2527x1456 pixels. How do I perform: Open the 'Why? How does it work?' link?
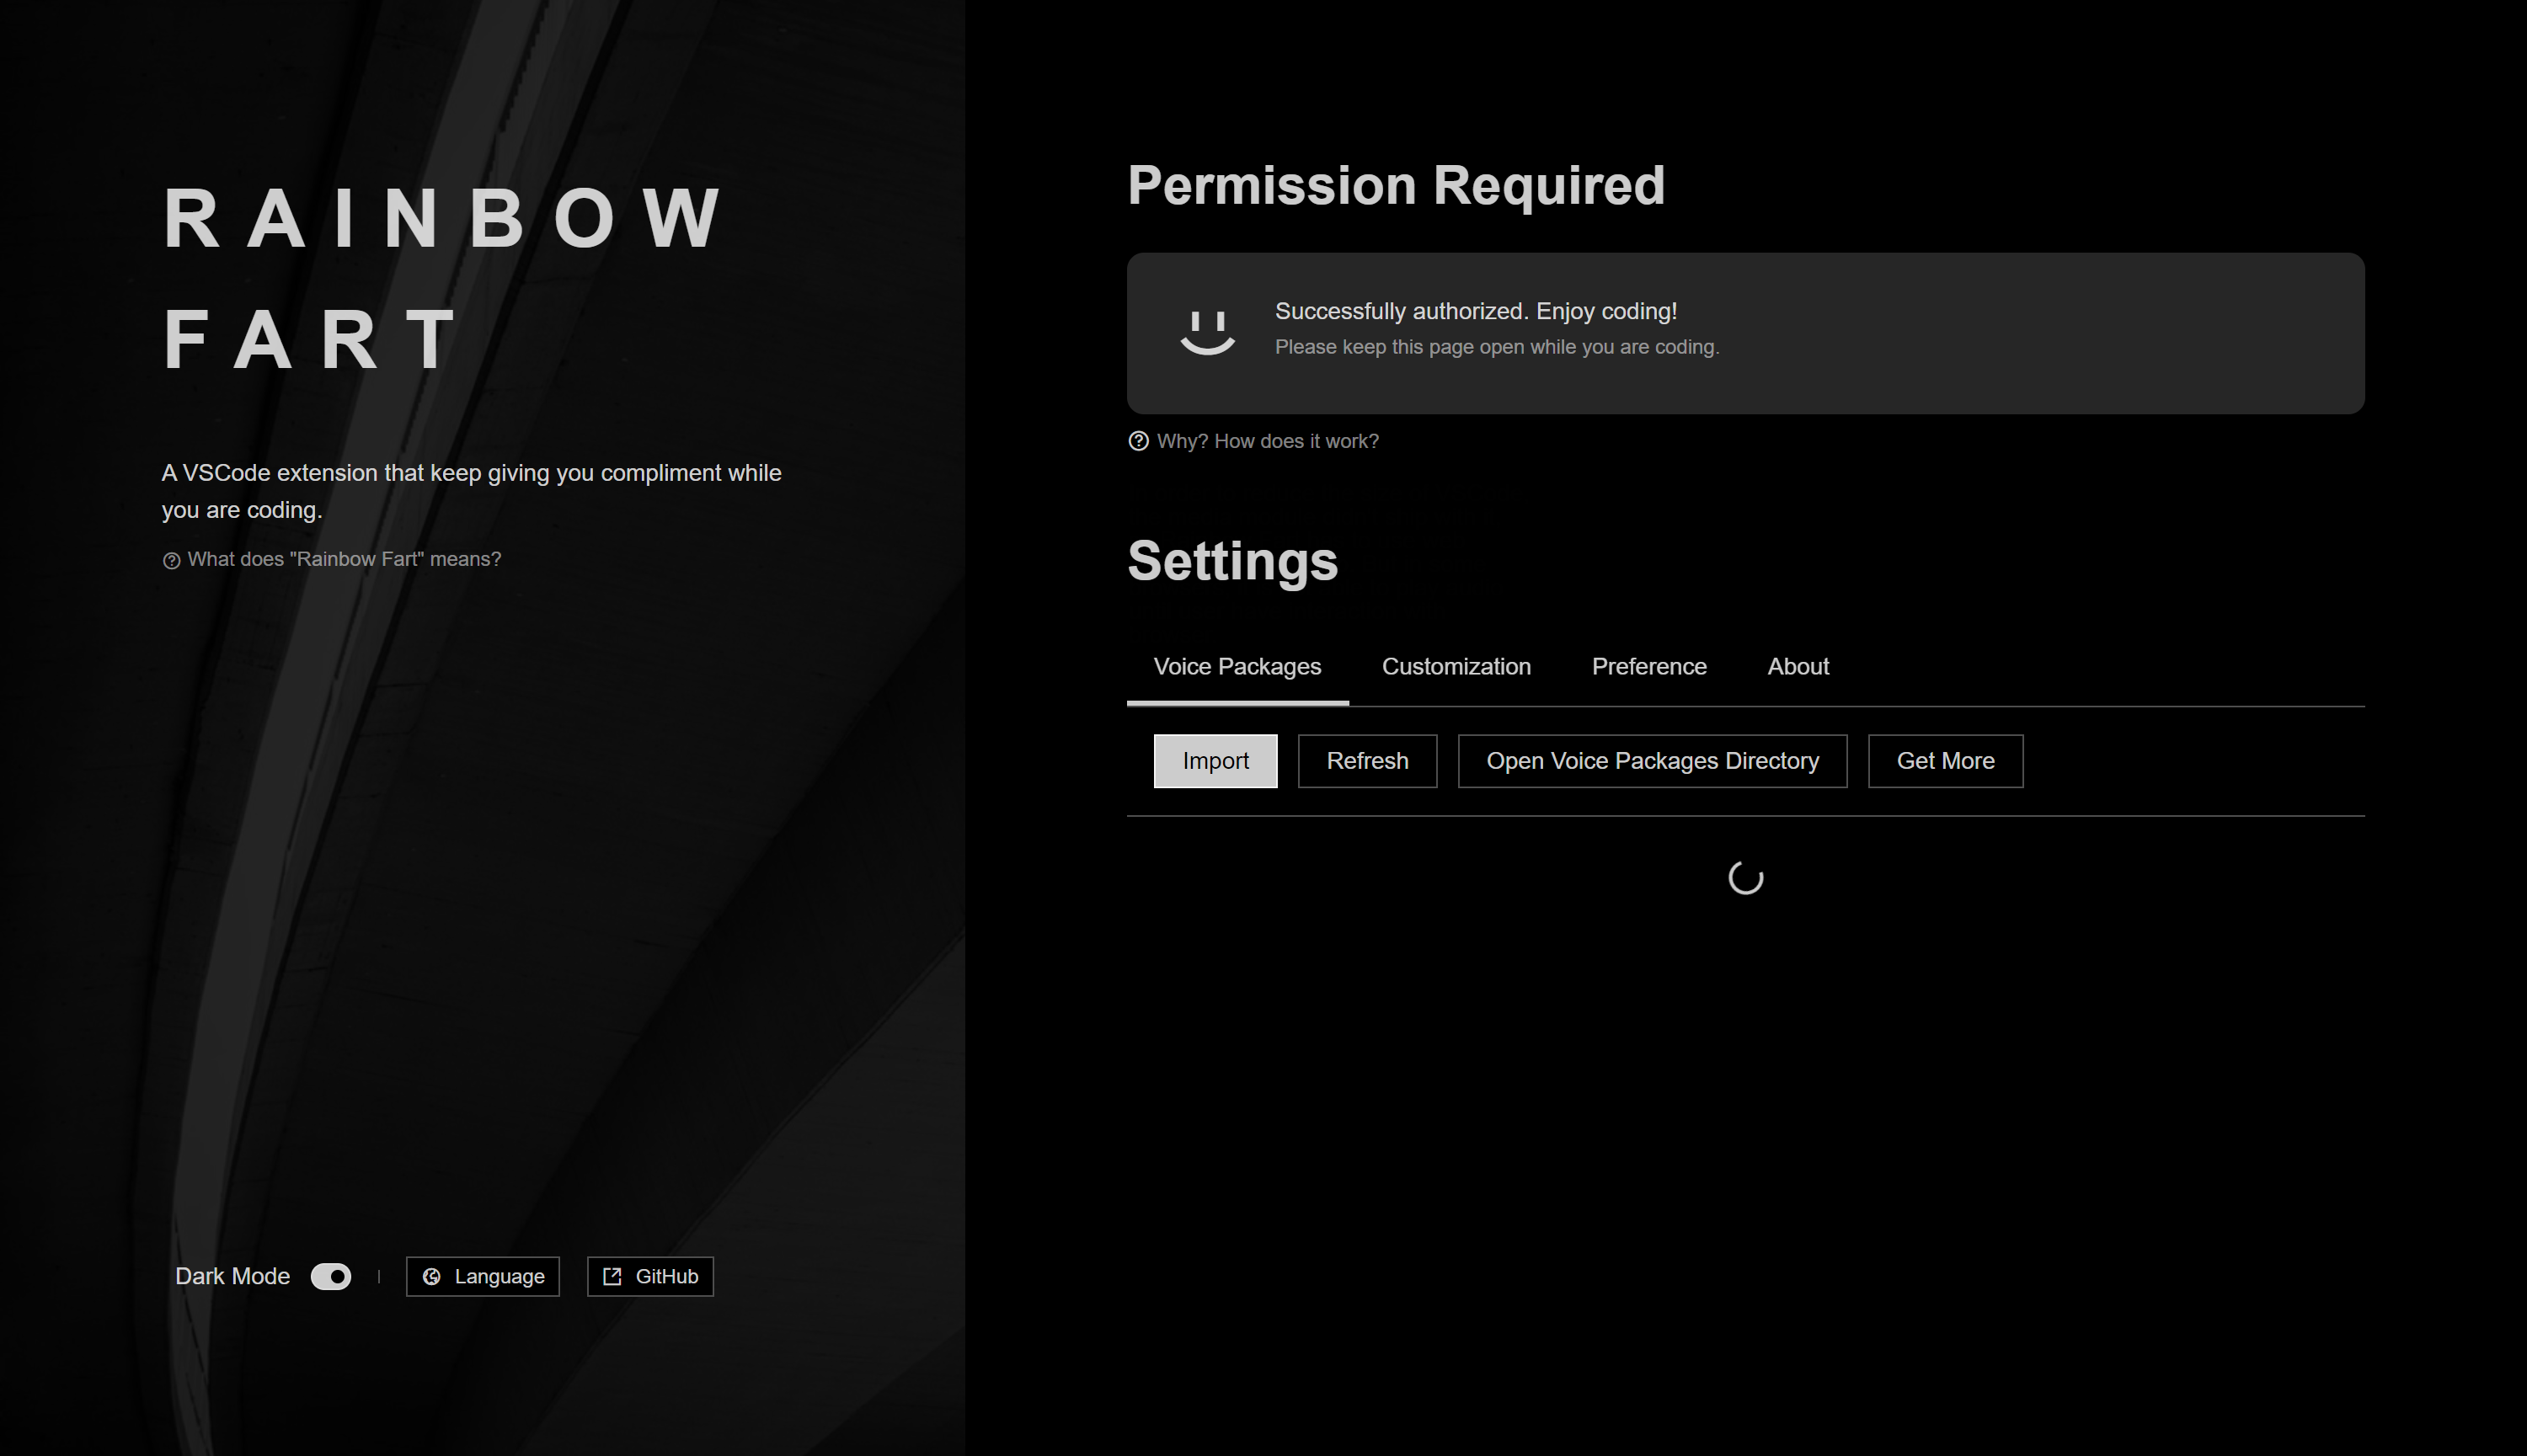[1267, 441]
